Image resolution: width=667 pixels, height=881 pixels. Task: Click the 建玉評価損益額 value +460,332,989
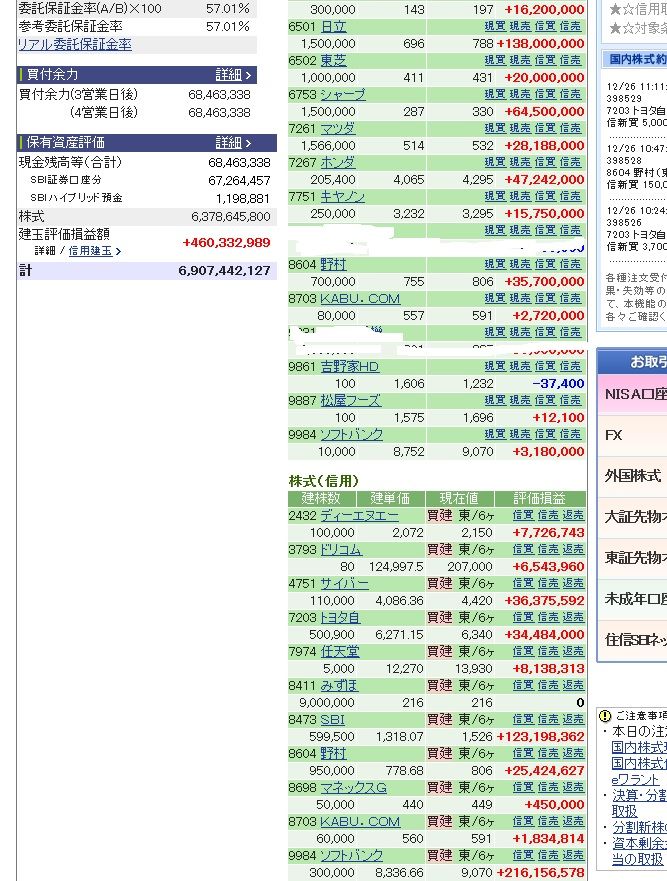point(226,243)
